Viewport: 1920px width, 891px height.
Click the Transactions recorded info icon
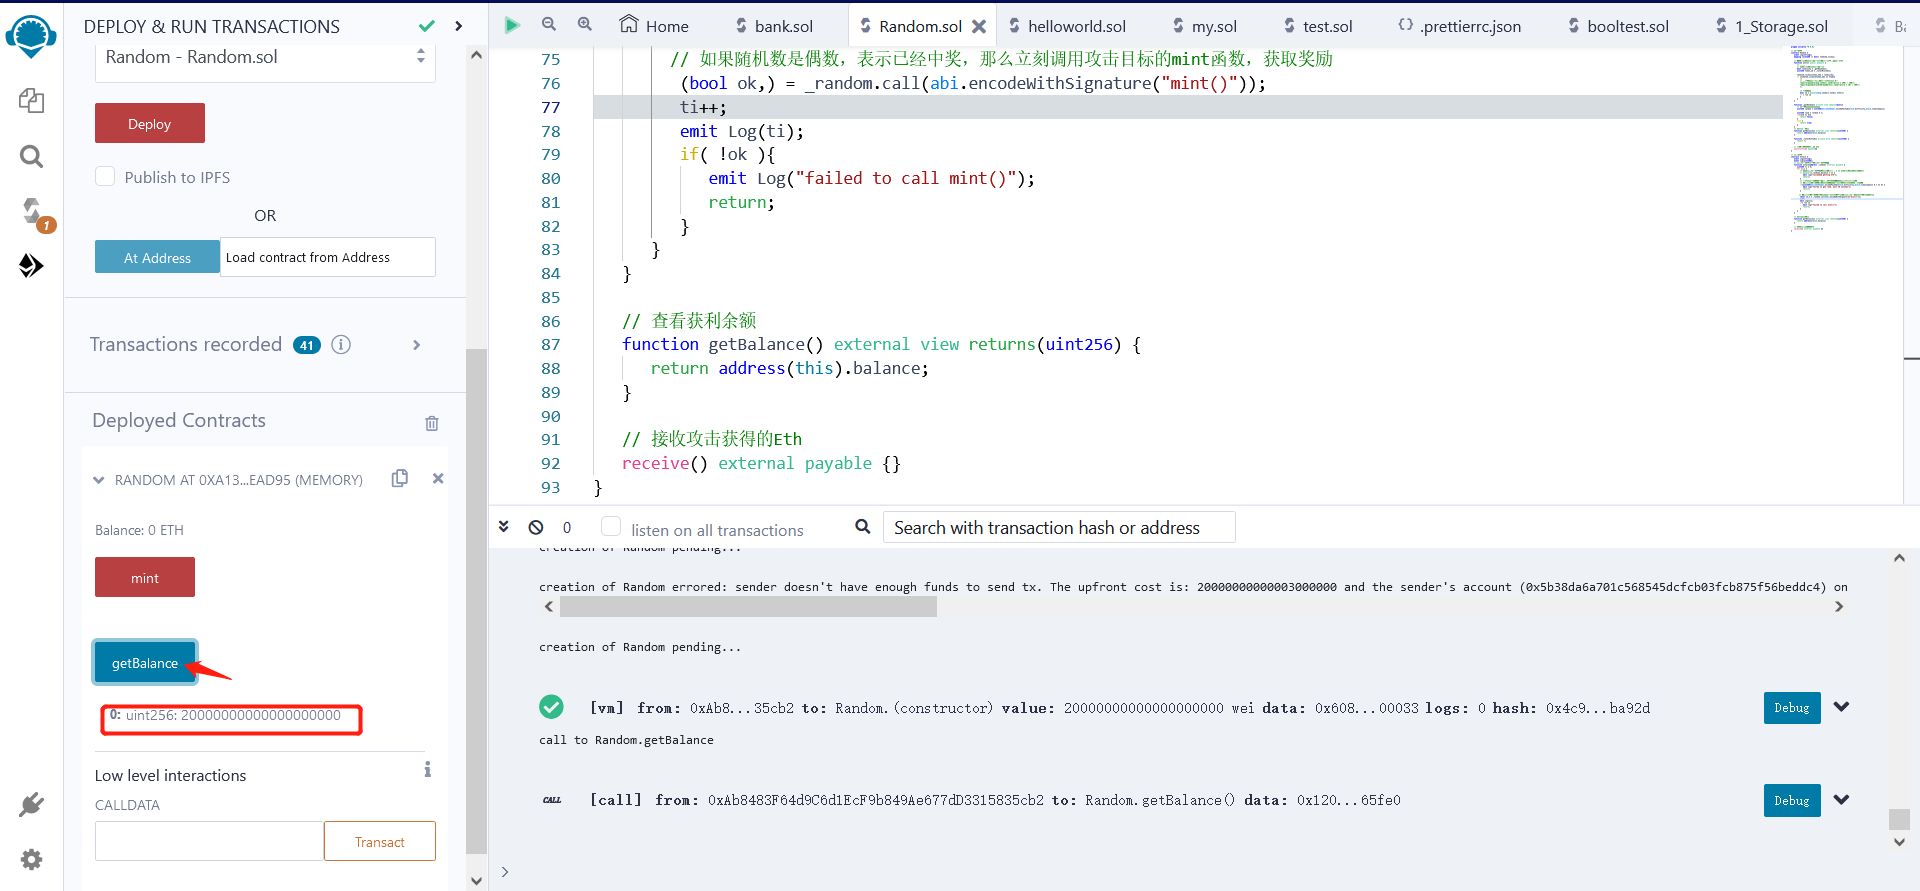[341, 345]
